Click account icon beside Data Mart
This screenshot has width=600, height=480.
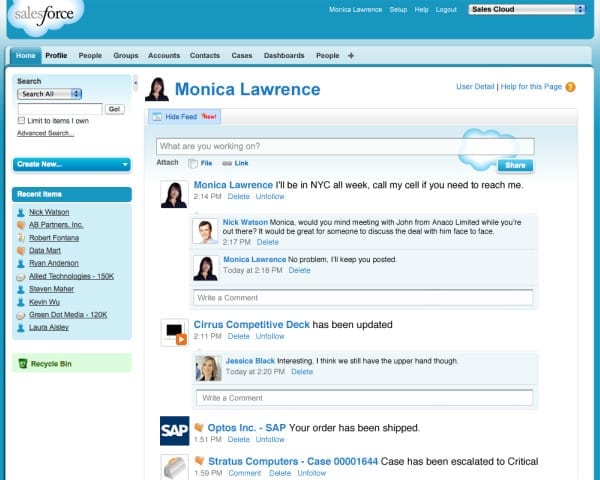tap(21, 251)
